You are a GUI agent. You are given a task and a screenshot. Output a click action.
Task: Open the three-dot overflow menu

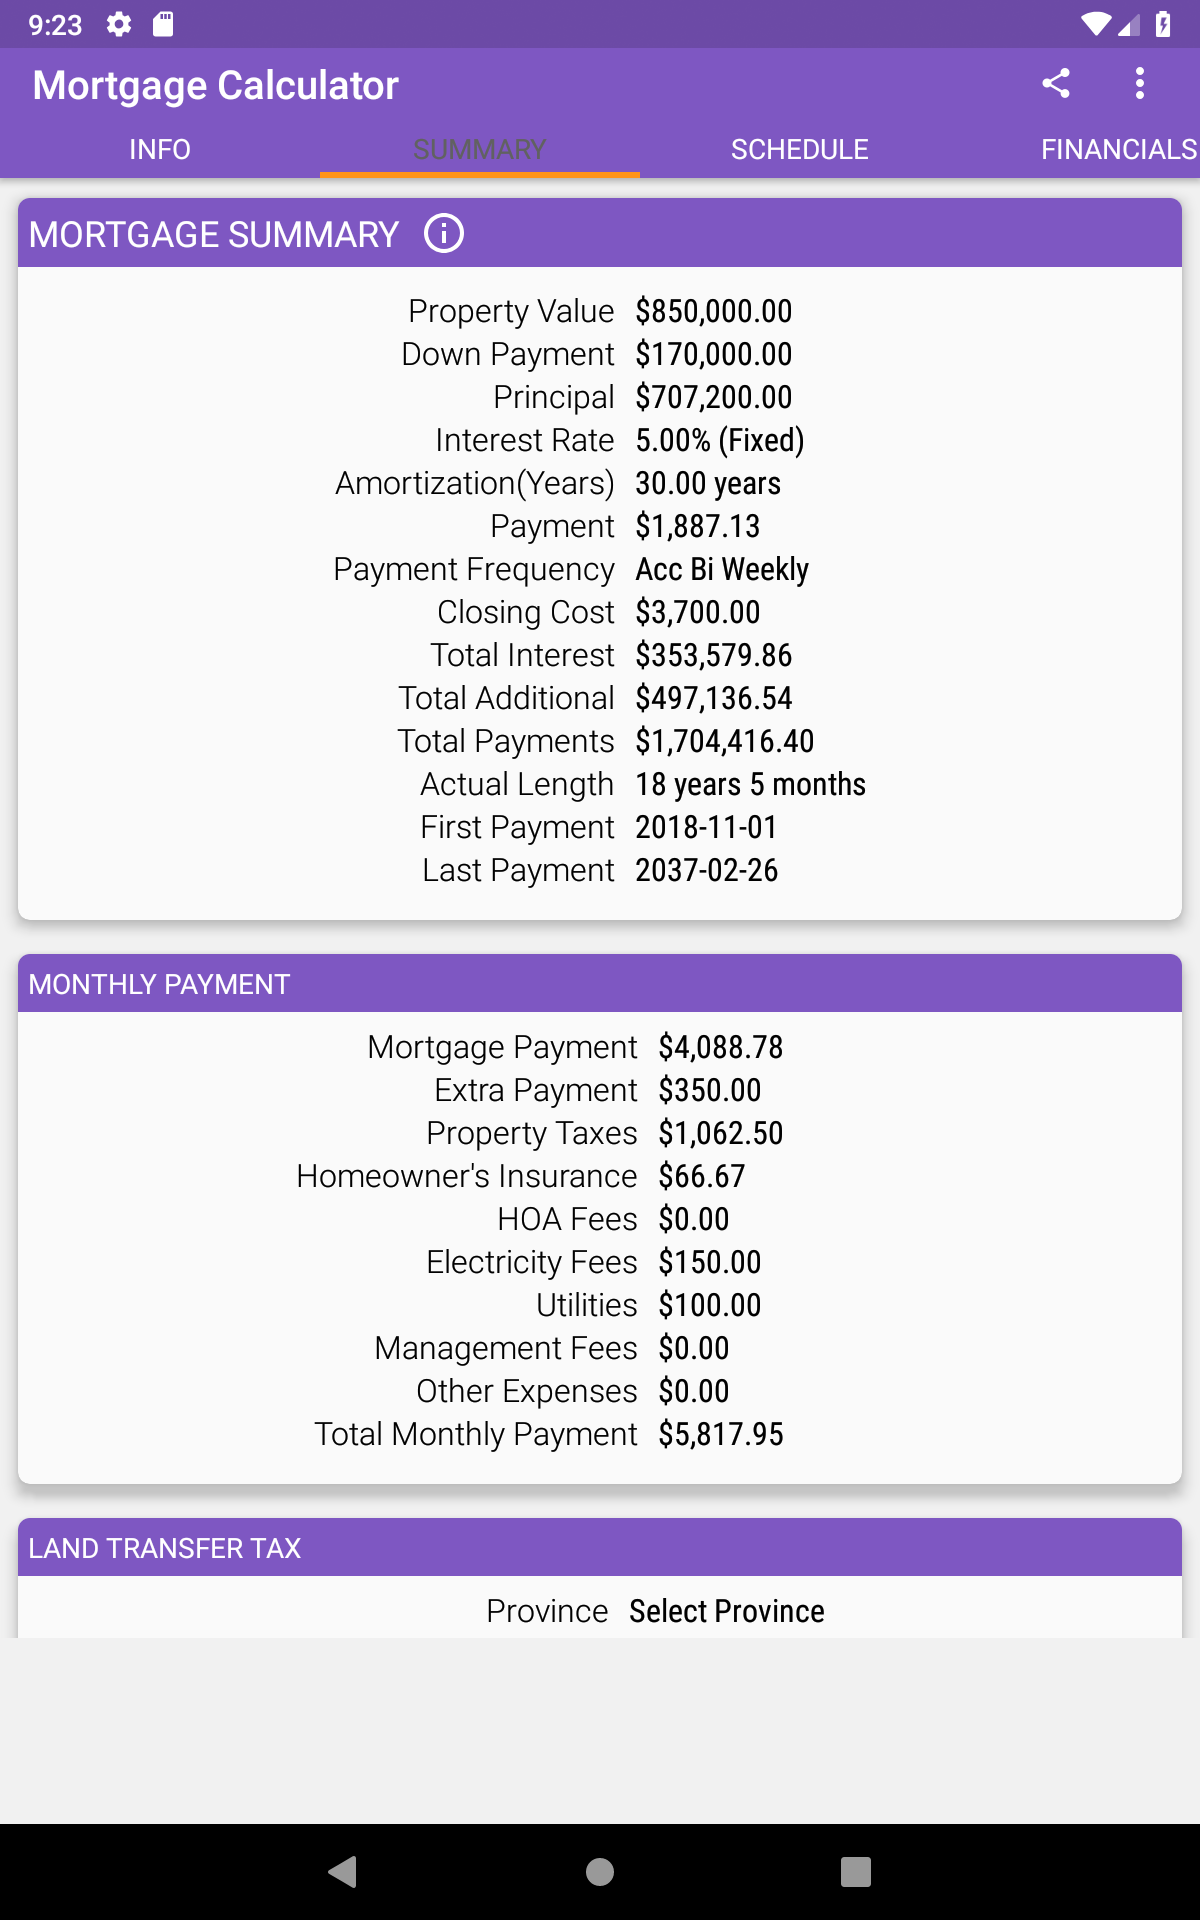click(1139, 84)
